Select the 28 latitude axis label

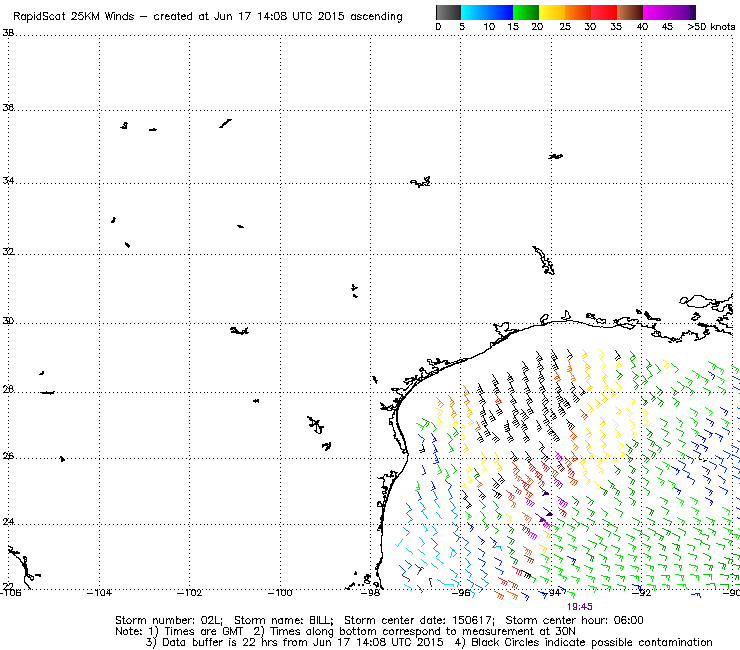(8, 390)
